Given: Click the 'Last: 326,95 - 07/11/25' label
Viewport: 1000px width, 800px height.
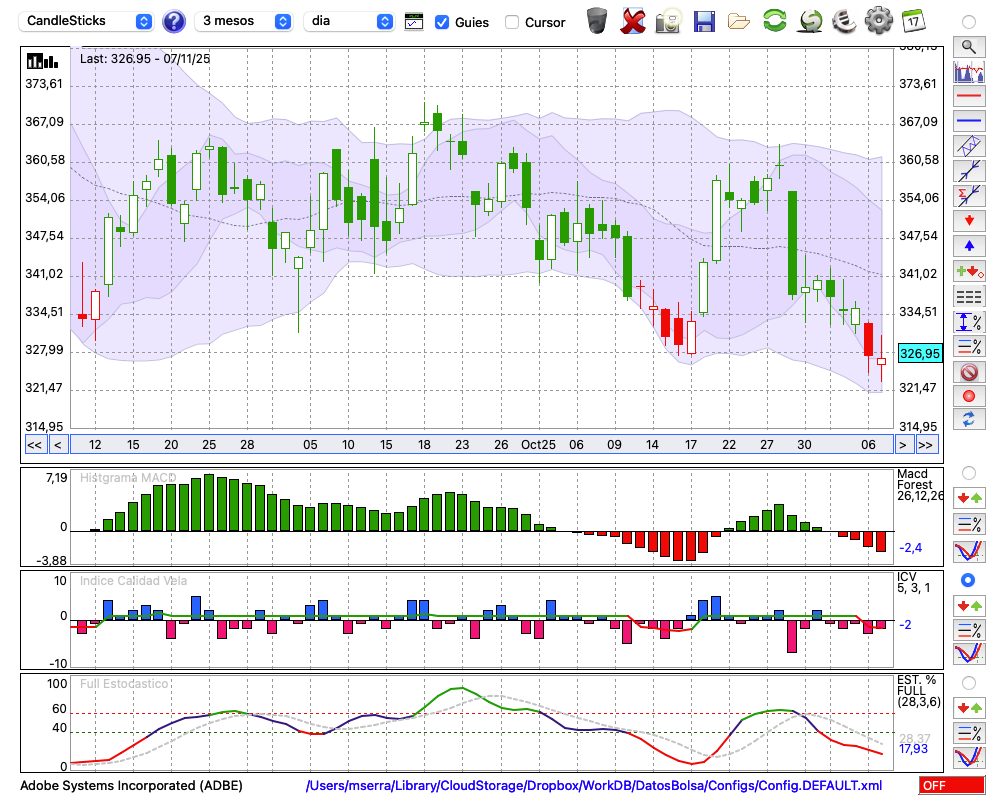Looking at the screenshot, I should pyautogui.click(x=145, y=59).
